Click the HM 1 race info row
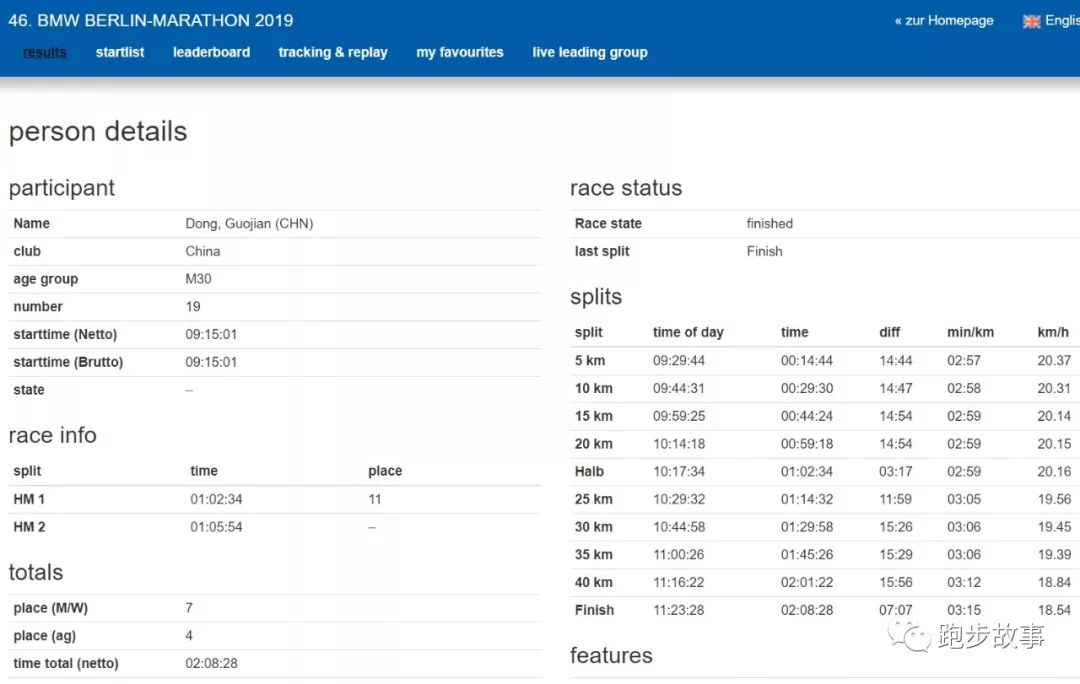The height and width of the screenshot is (684, 1080). [29, 499]
